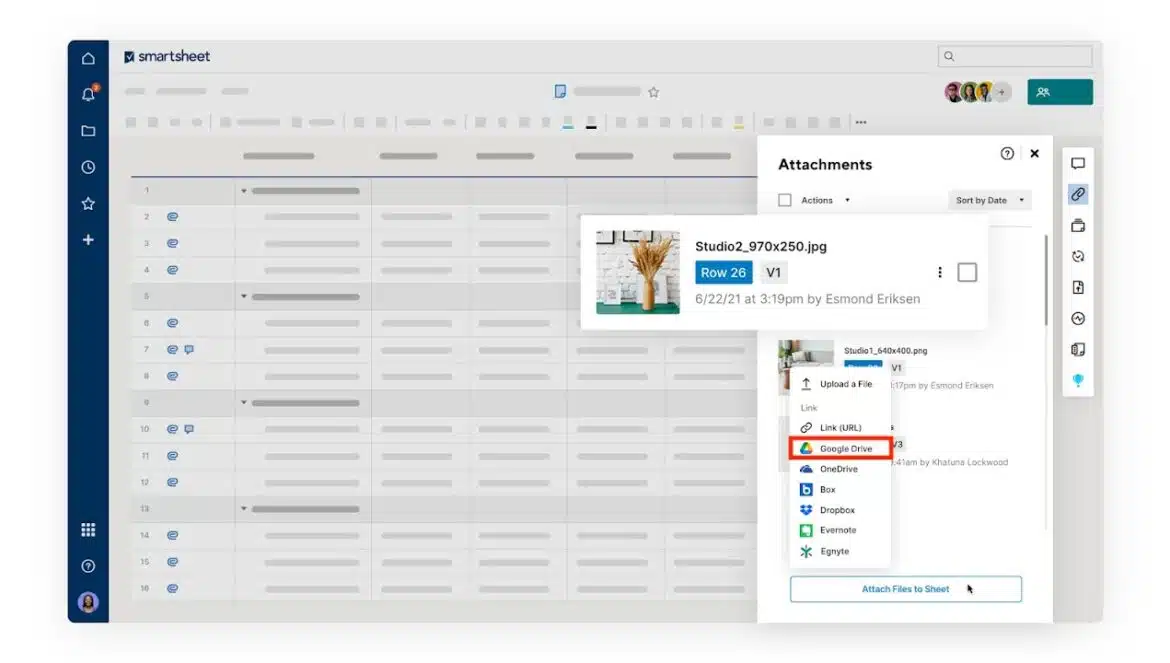Open the app launcher grid icon
The image size is (1170, 663).
[x=88, y=530]
